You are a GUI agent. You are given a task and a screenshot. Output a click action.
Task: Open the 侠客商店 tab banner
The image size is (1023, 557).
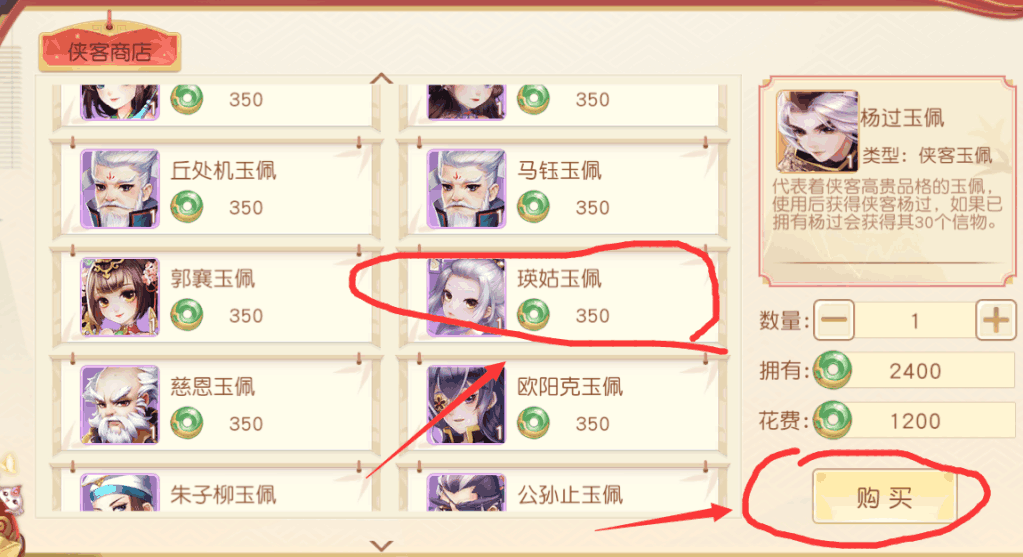click(x=110, y=52)
